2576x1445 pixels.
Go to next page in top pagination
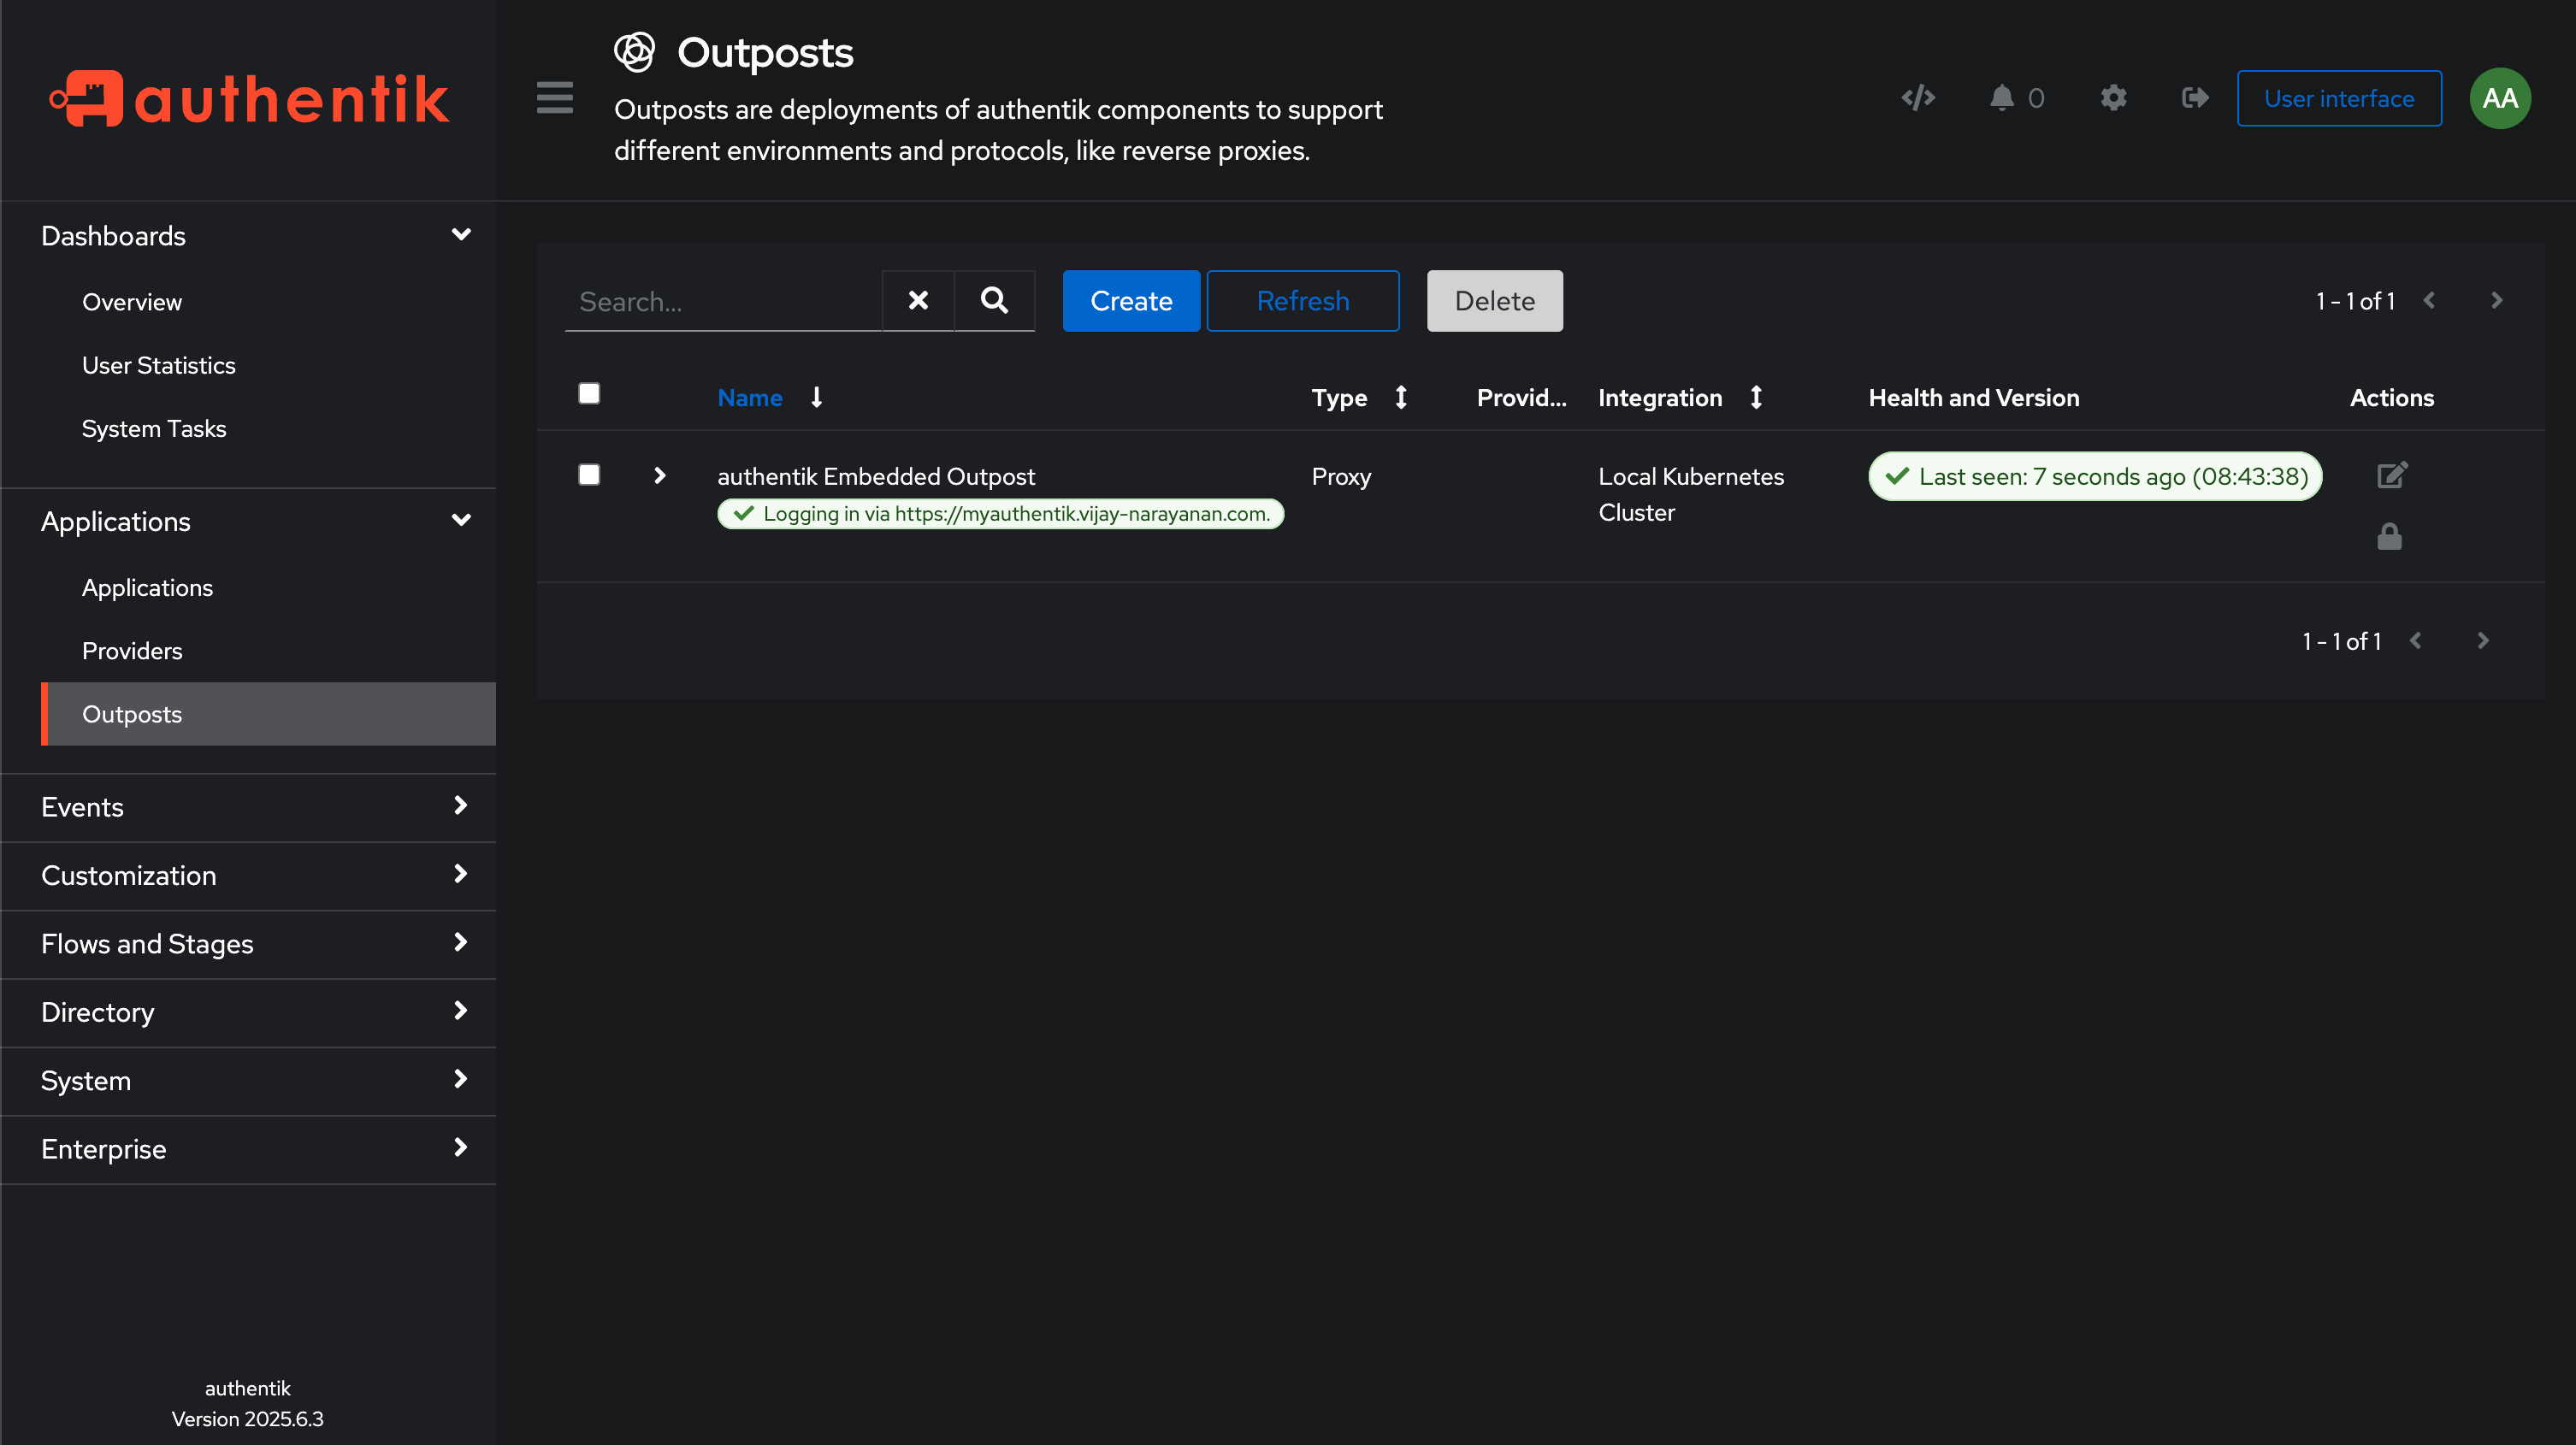(x=2496, y=300)
